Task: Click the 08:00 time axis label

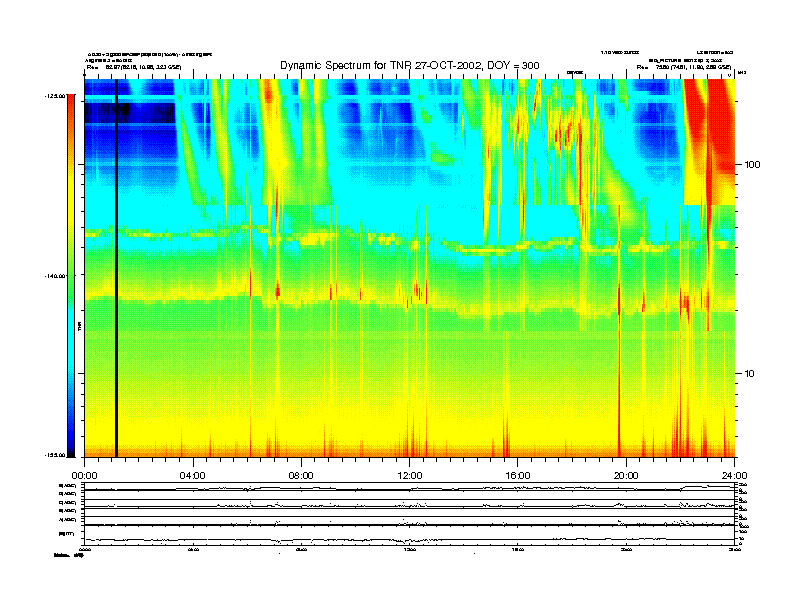Action: click(301, 476)
